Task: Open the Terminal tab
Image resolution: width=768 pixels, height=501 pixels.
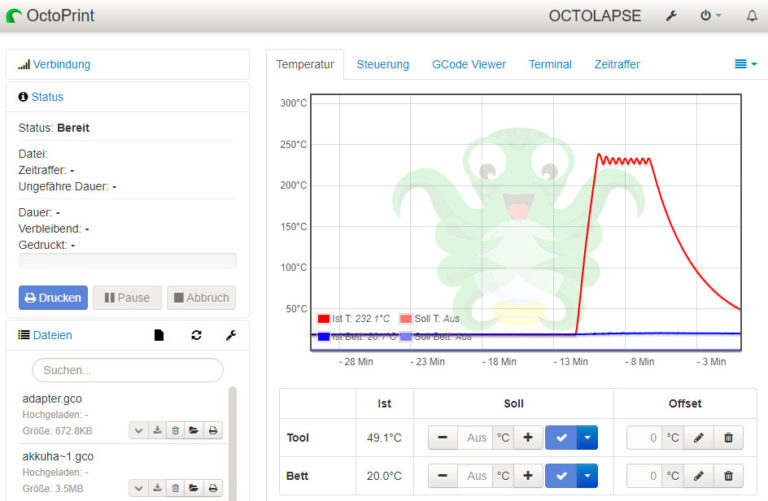Action: [550, 64]
